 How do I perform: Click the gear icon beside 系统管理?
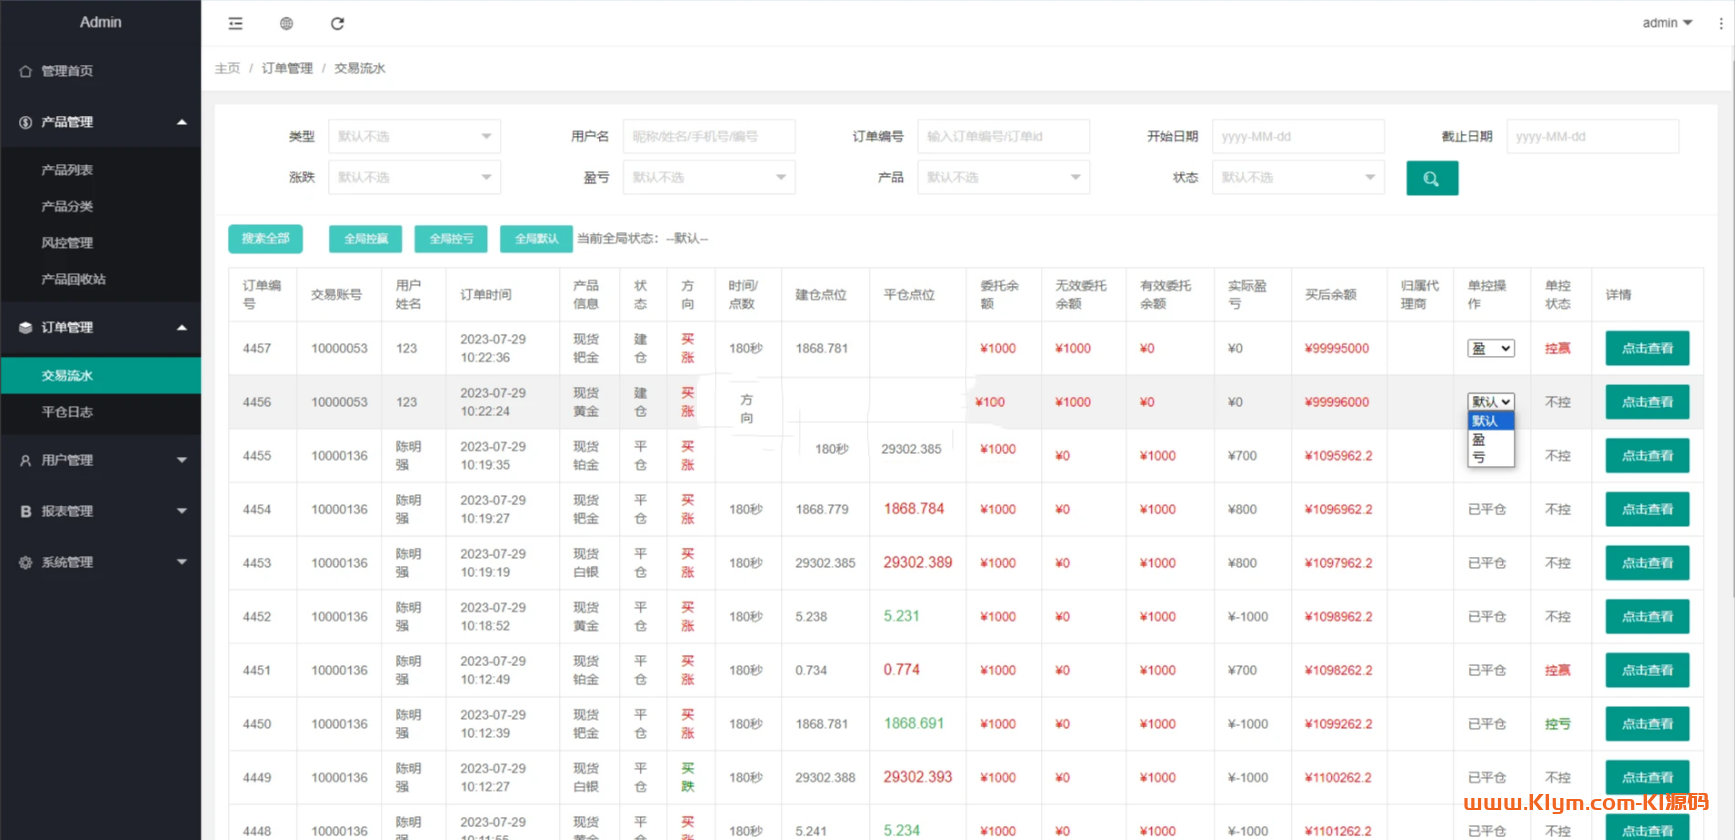[x=26, y=562]
